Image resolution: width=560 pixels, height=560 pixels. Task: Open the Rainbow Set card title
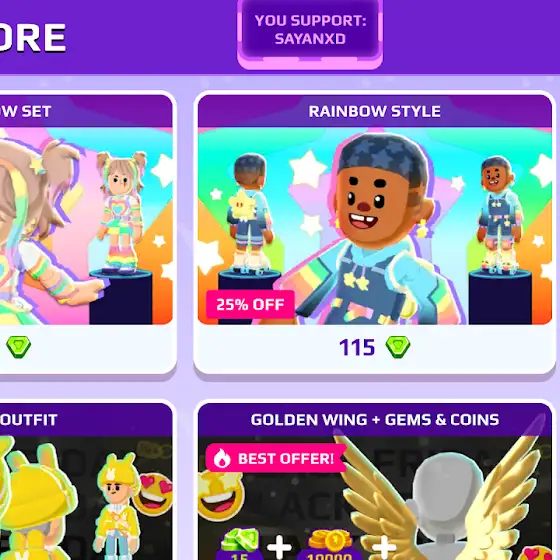25,111
